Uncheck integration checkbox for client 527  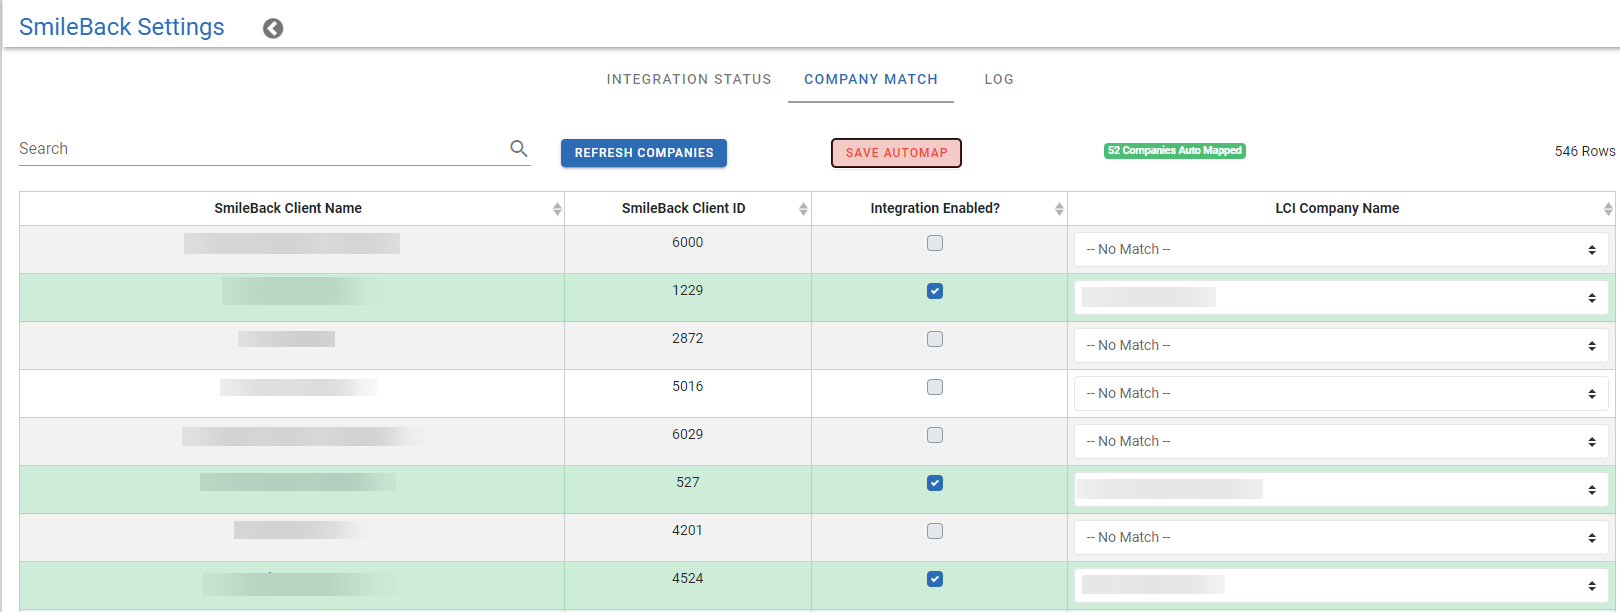click(935, 483)
